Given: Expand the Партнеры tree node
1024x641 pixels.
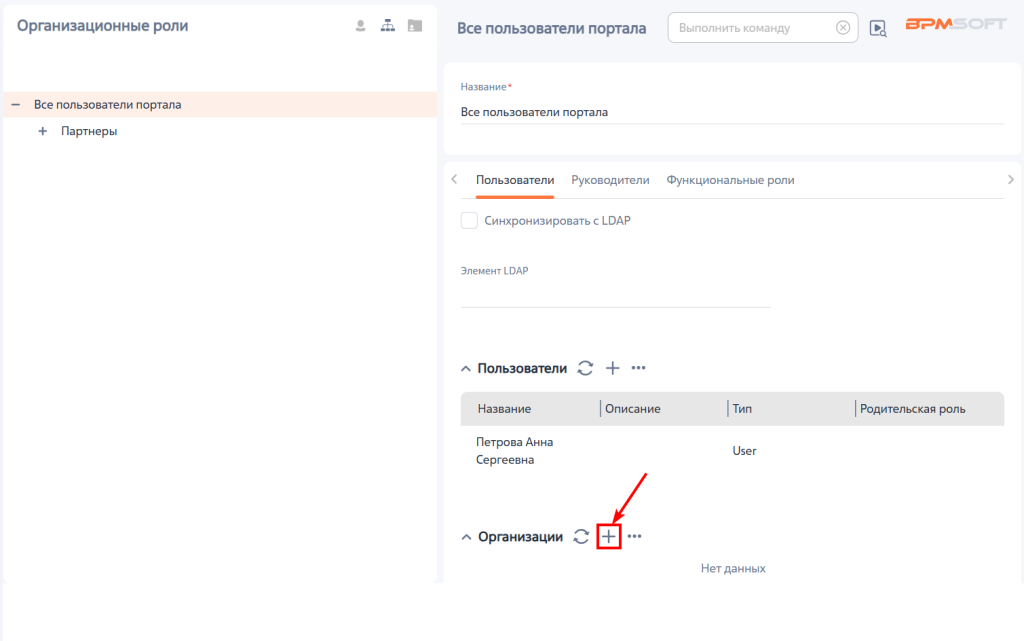Looking at the screenshot, I should [x=42, y=131].
